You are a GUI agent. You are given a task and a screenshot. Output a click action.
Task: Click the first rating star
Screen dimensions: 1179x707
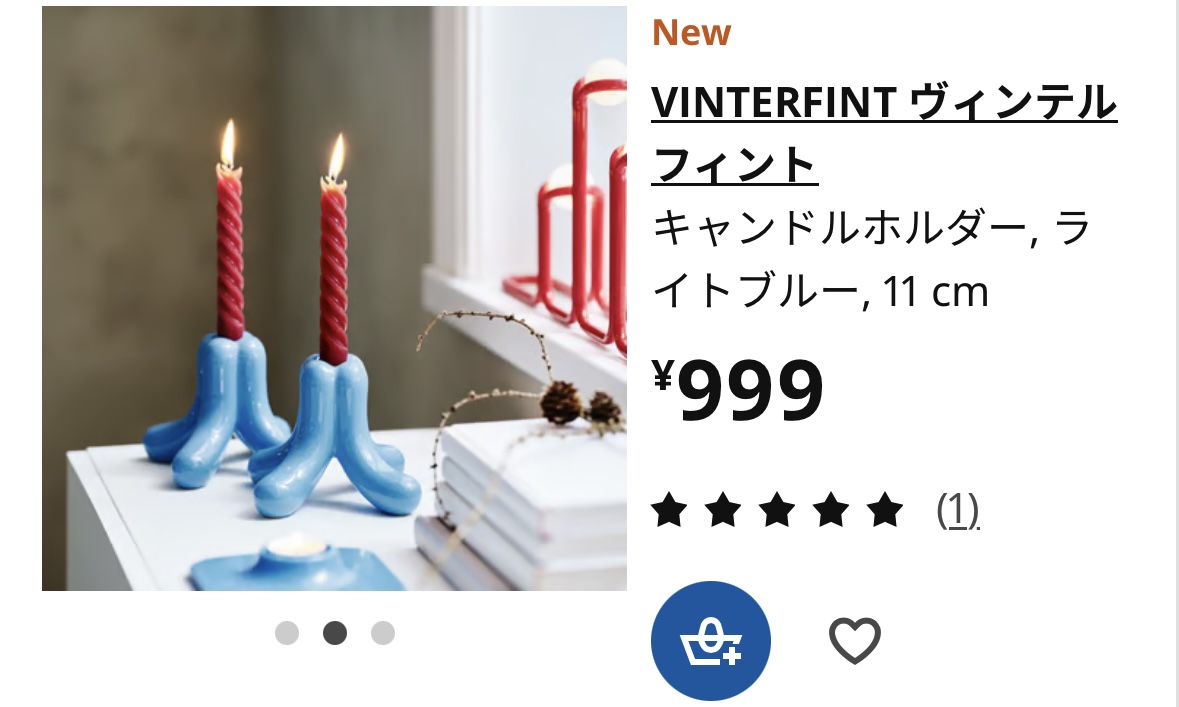669,509
